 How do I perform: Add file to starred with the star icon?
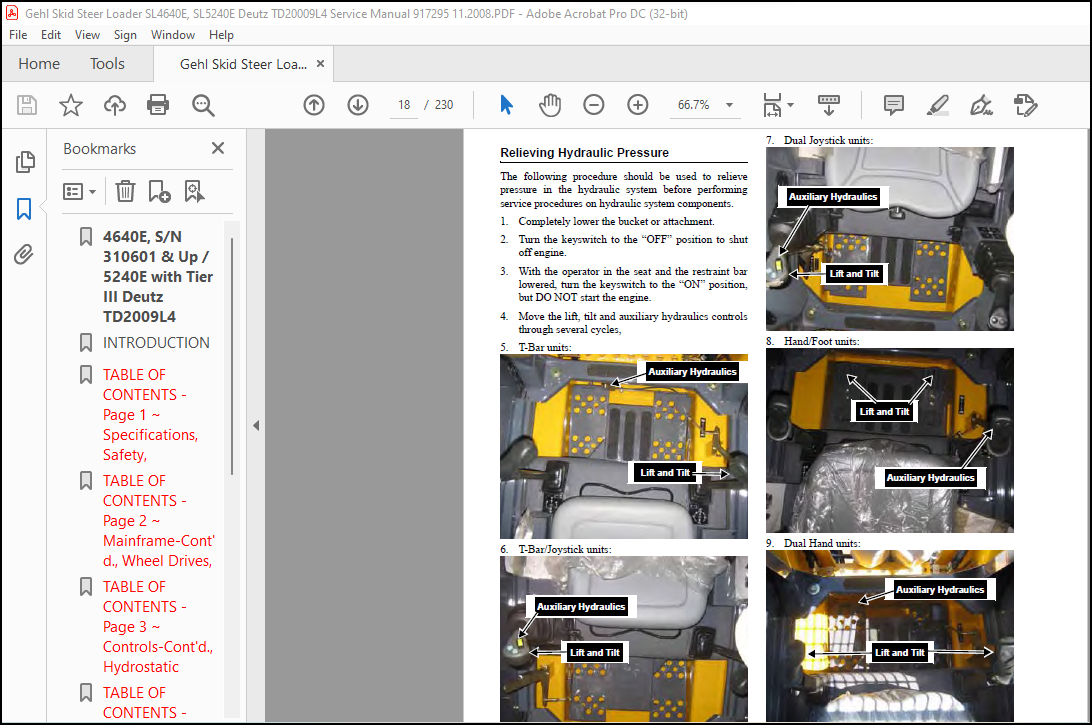[x=70, y=105]
